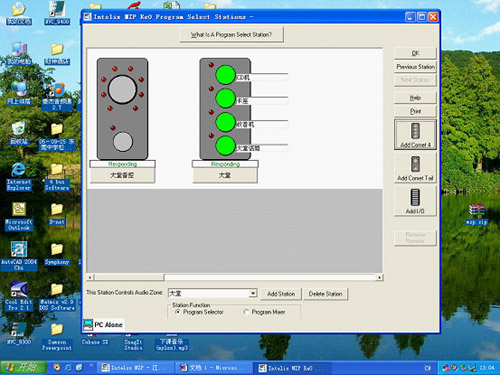
Task: Open the Start menu button
Action: (x=23, y=368)
